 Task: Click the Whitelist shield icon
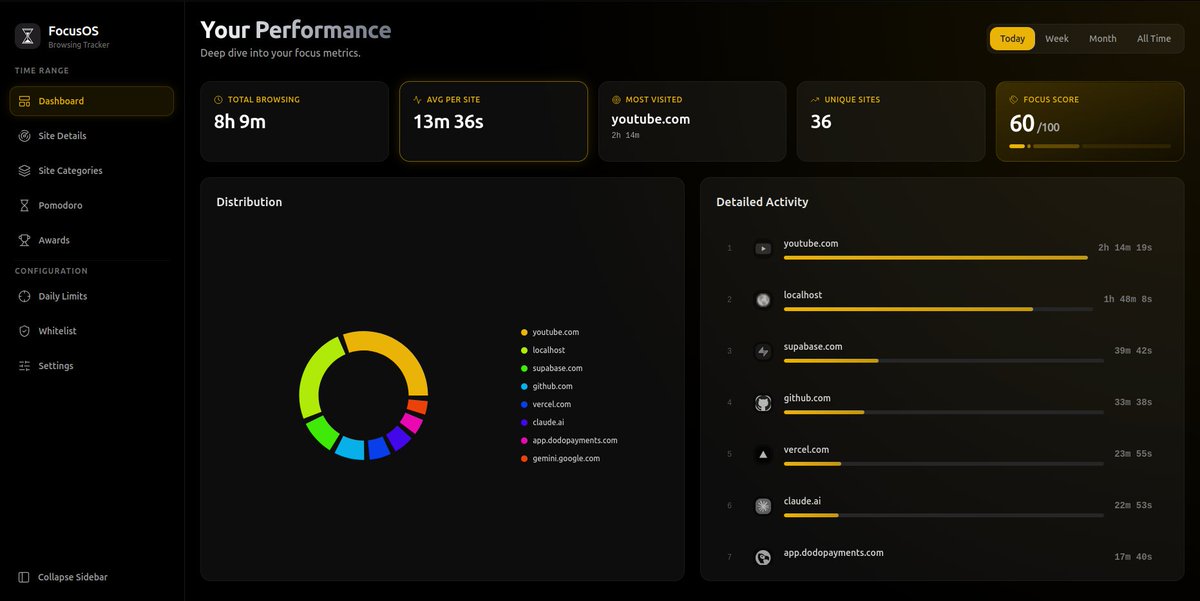point(24,331)
